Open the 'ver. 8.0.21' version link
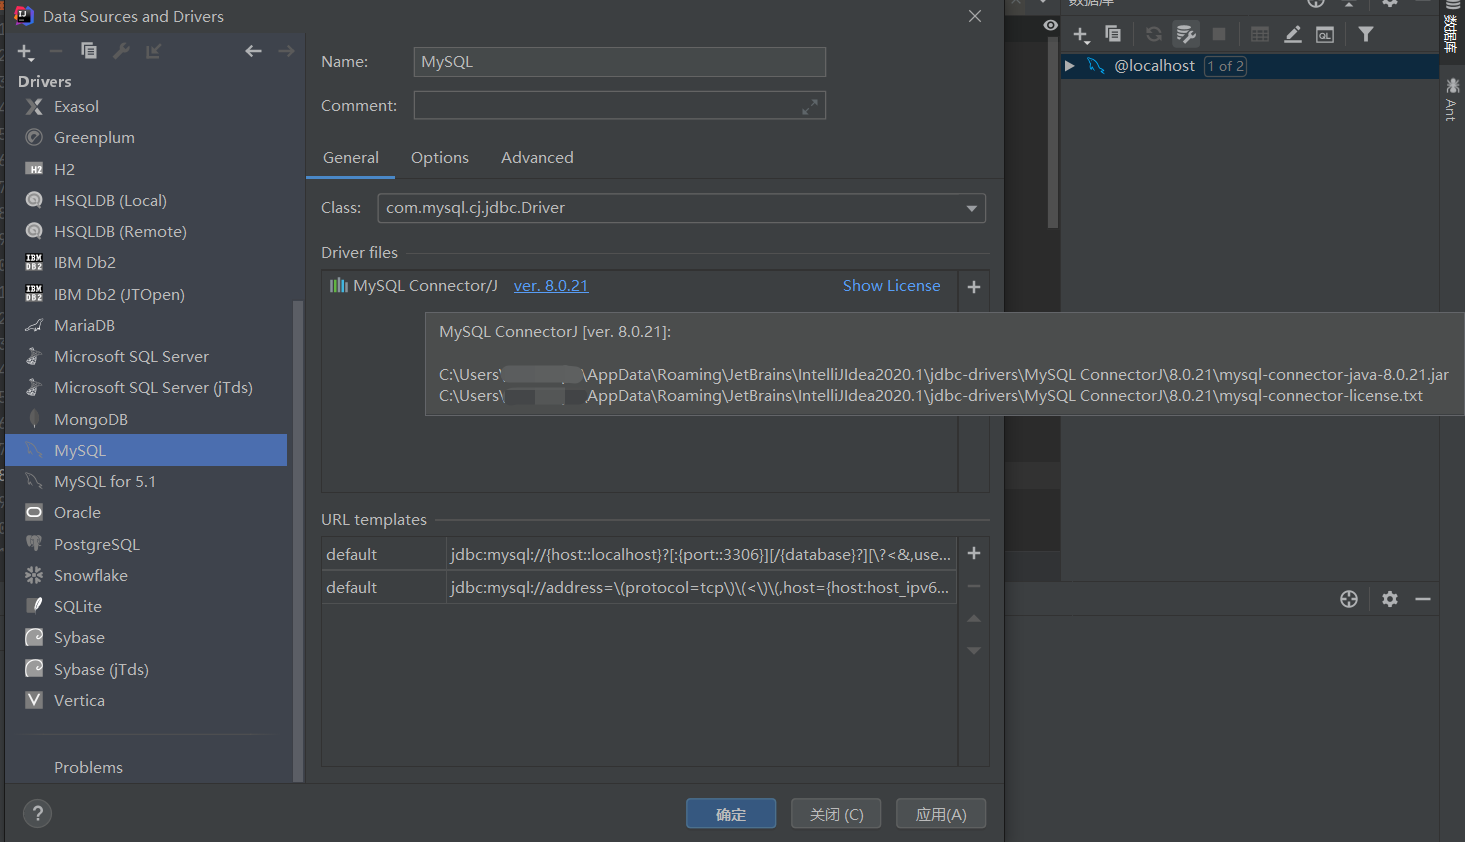 point(551,286)
